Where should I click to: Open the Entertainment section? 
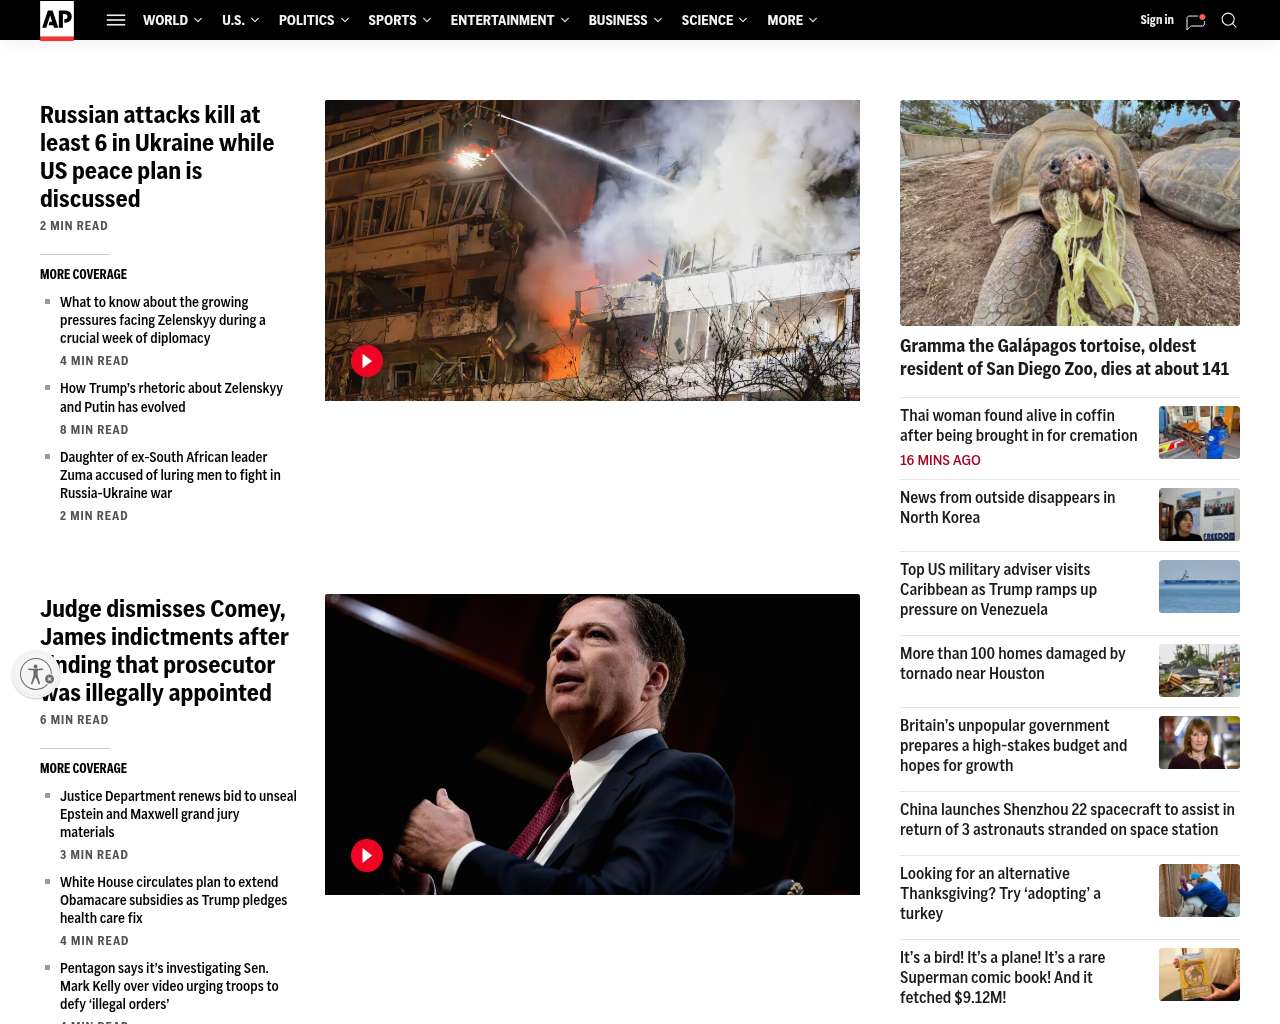click(x=502, y=20)
